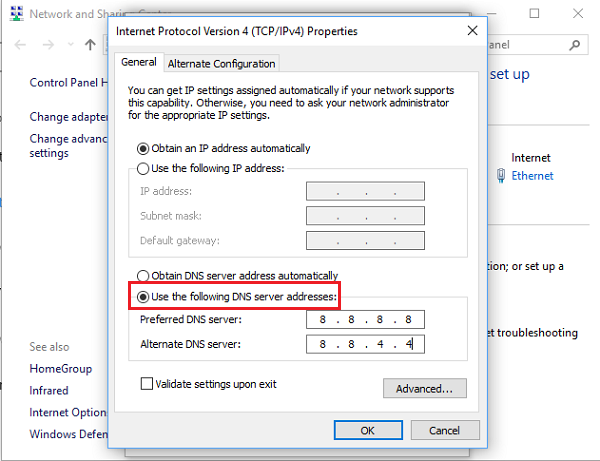Select Obtain DNS server address automatically
Viewport: 600px width, 461px height.
(143, 276)
